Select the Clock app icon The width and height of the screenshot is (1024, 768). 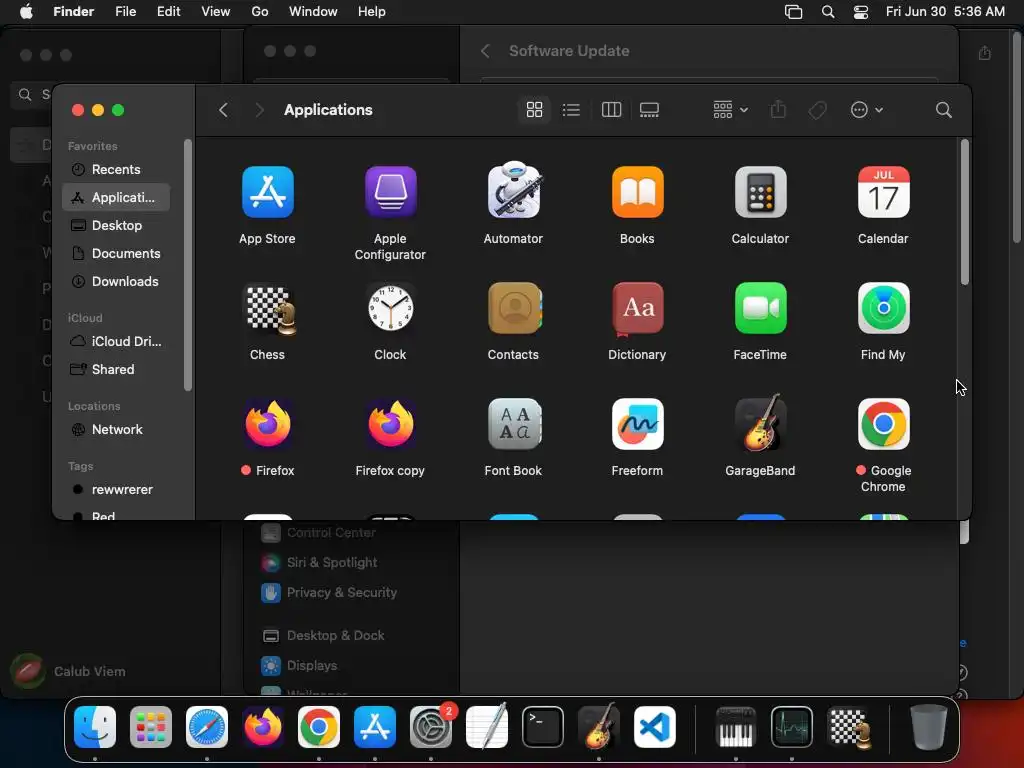[390, 308]
